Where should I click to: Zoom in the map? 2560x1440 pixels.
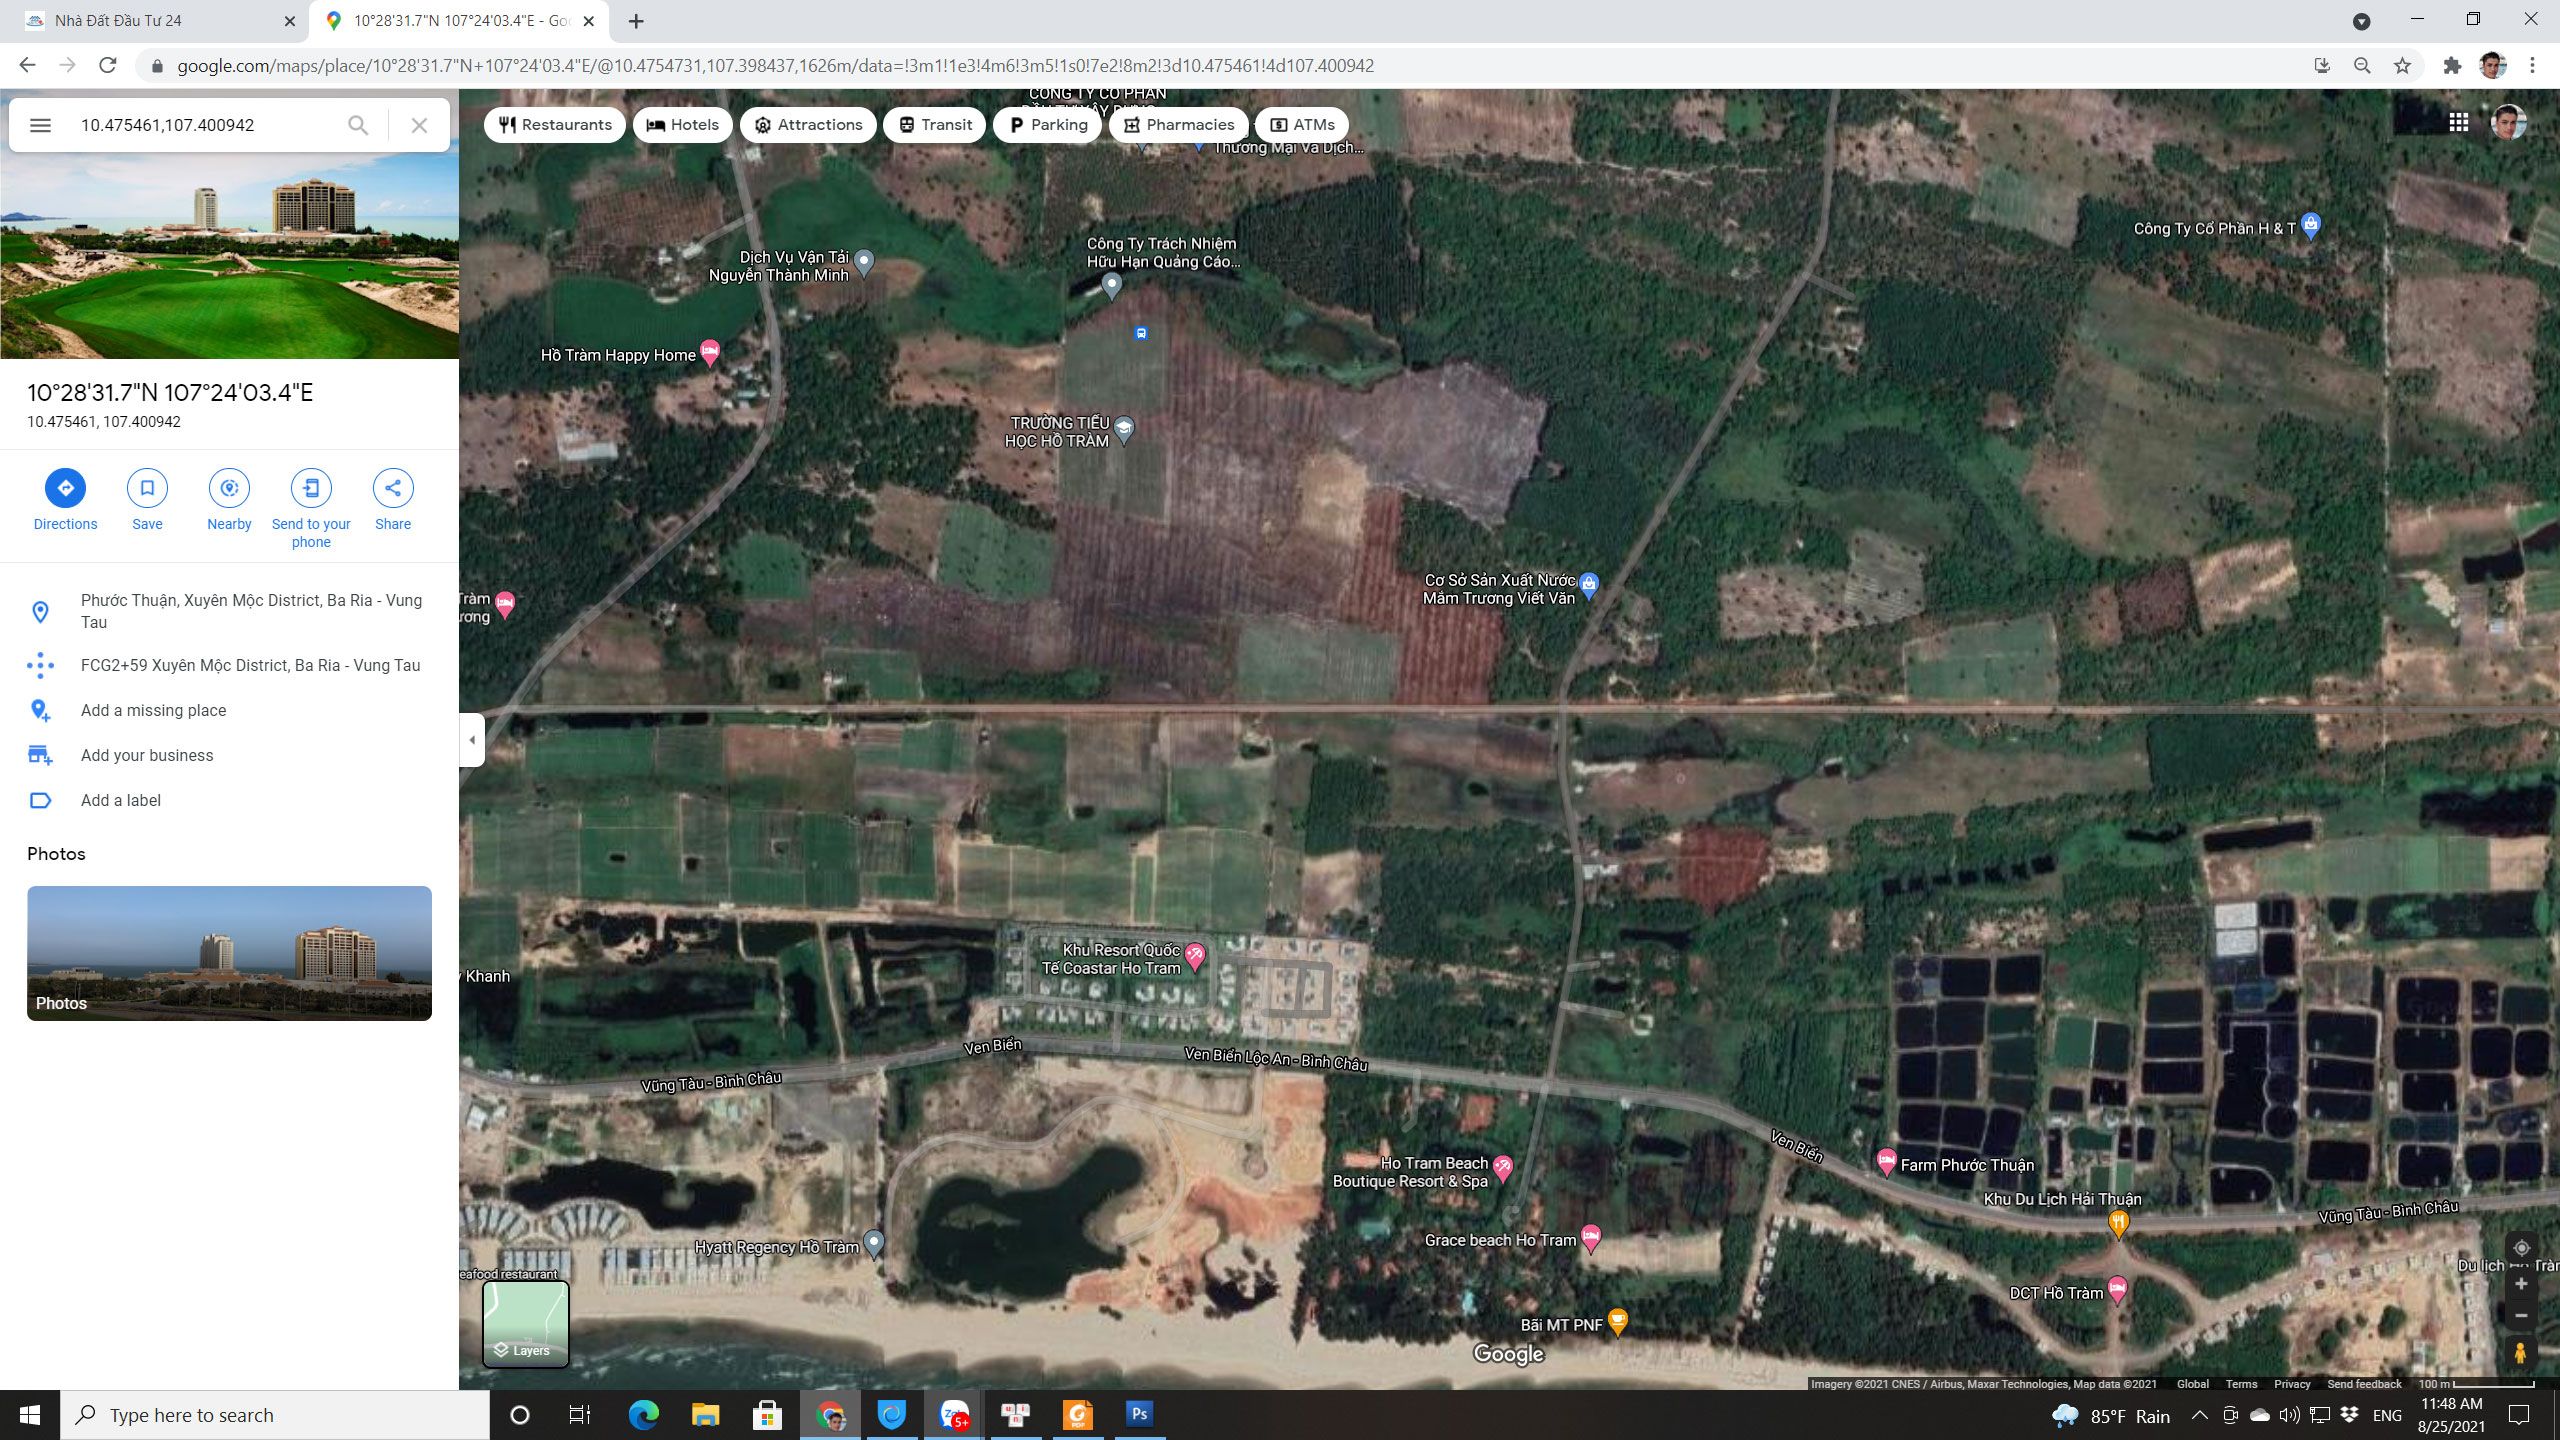point(2521,1284)
